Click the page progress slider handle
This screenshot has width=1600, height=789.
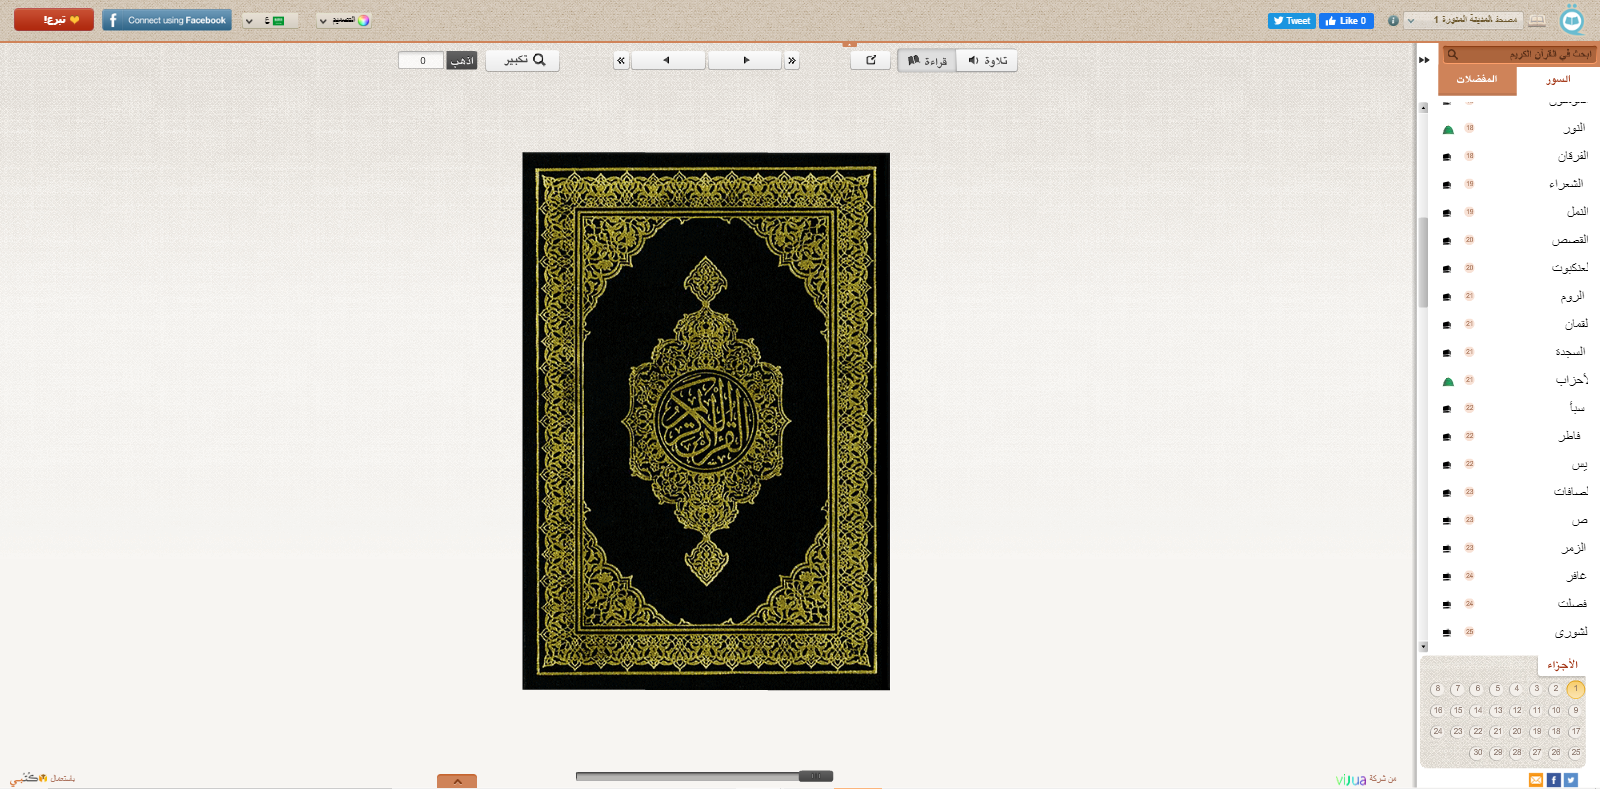[816, 776]
